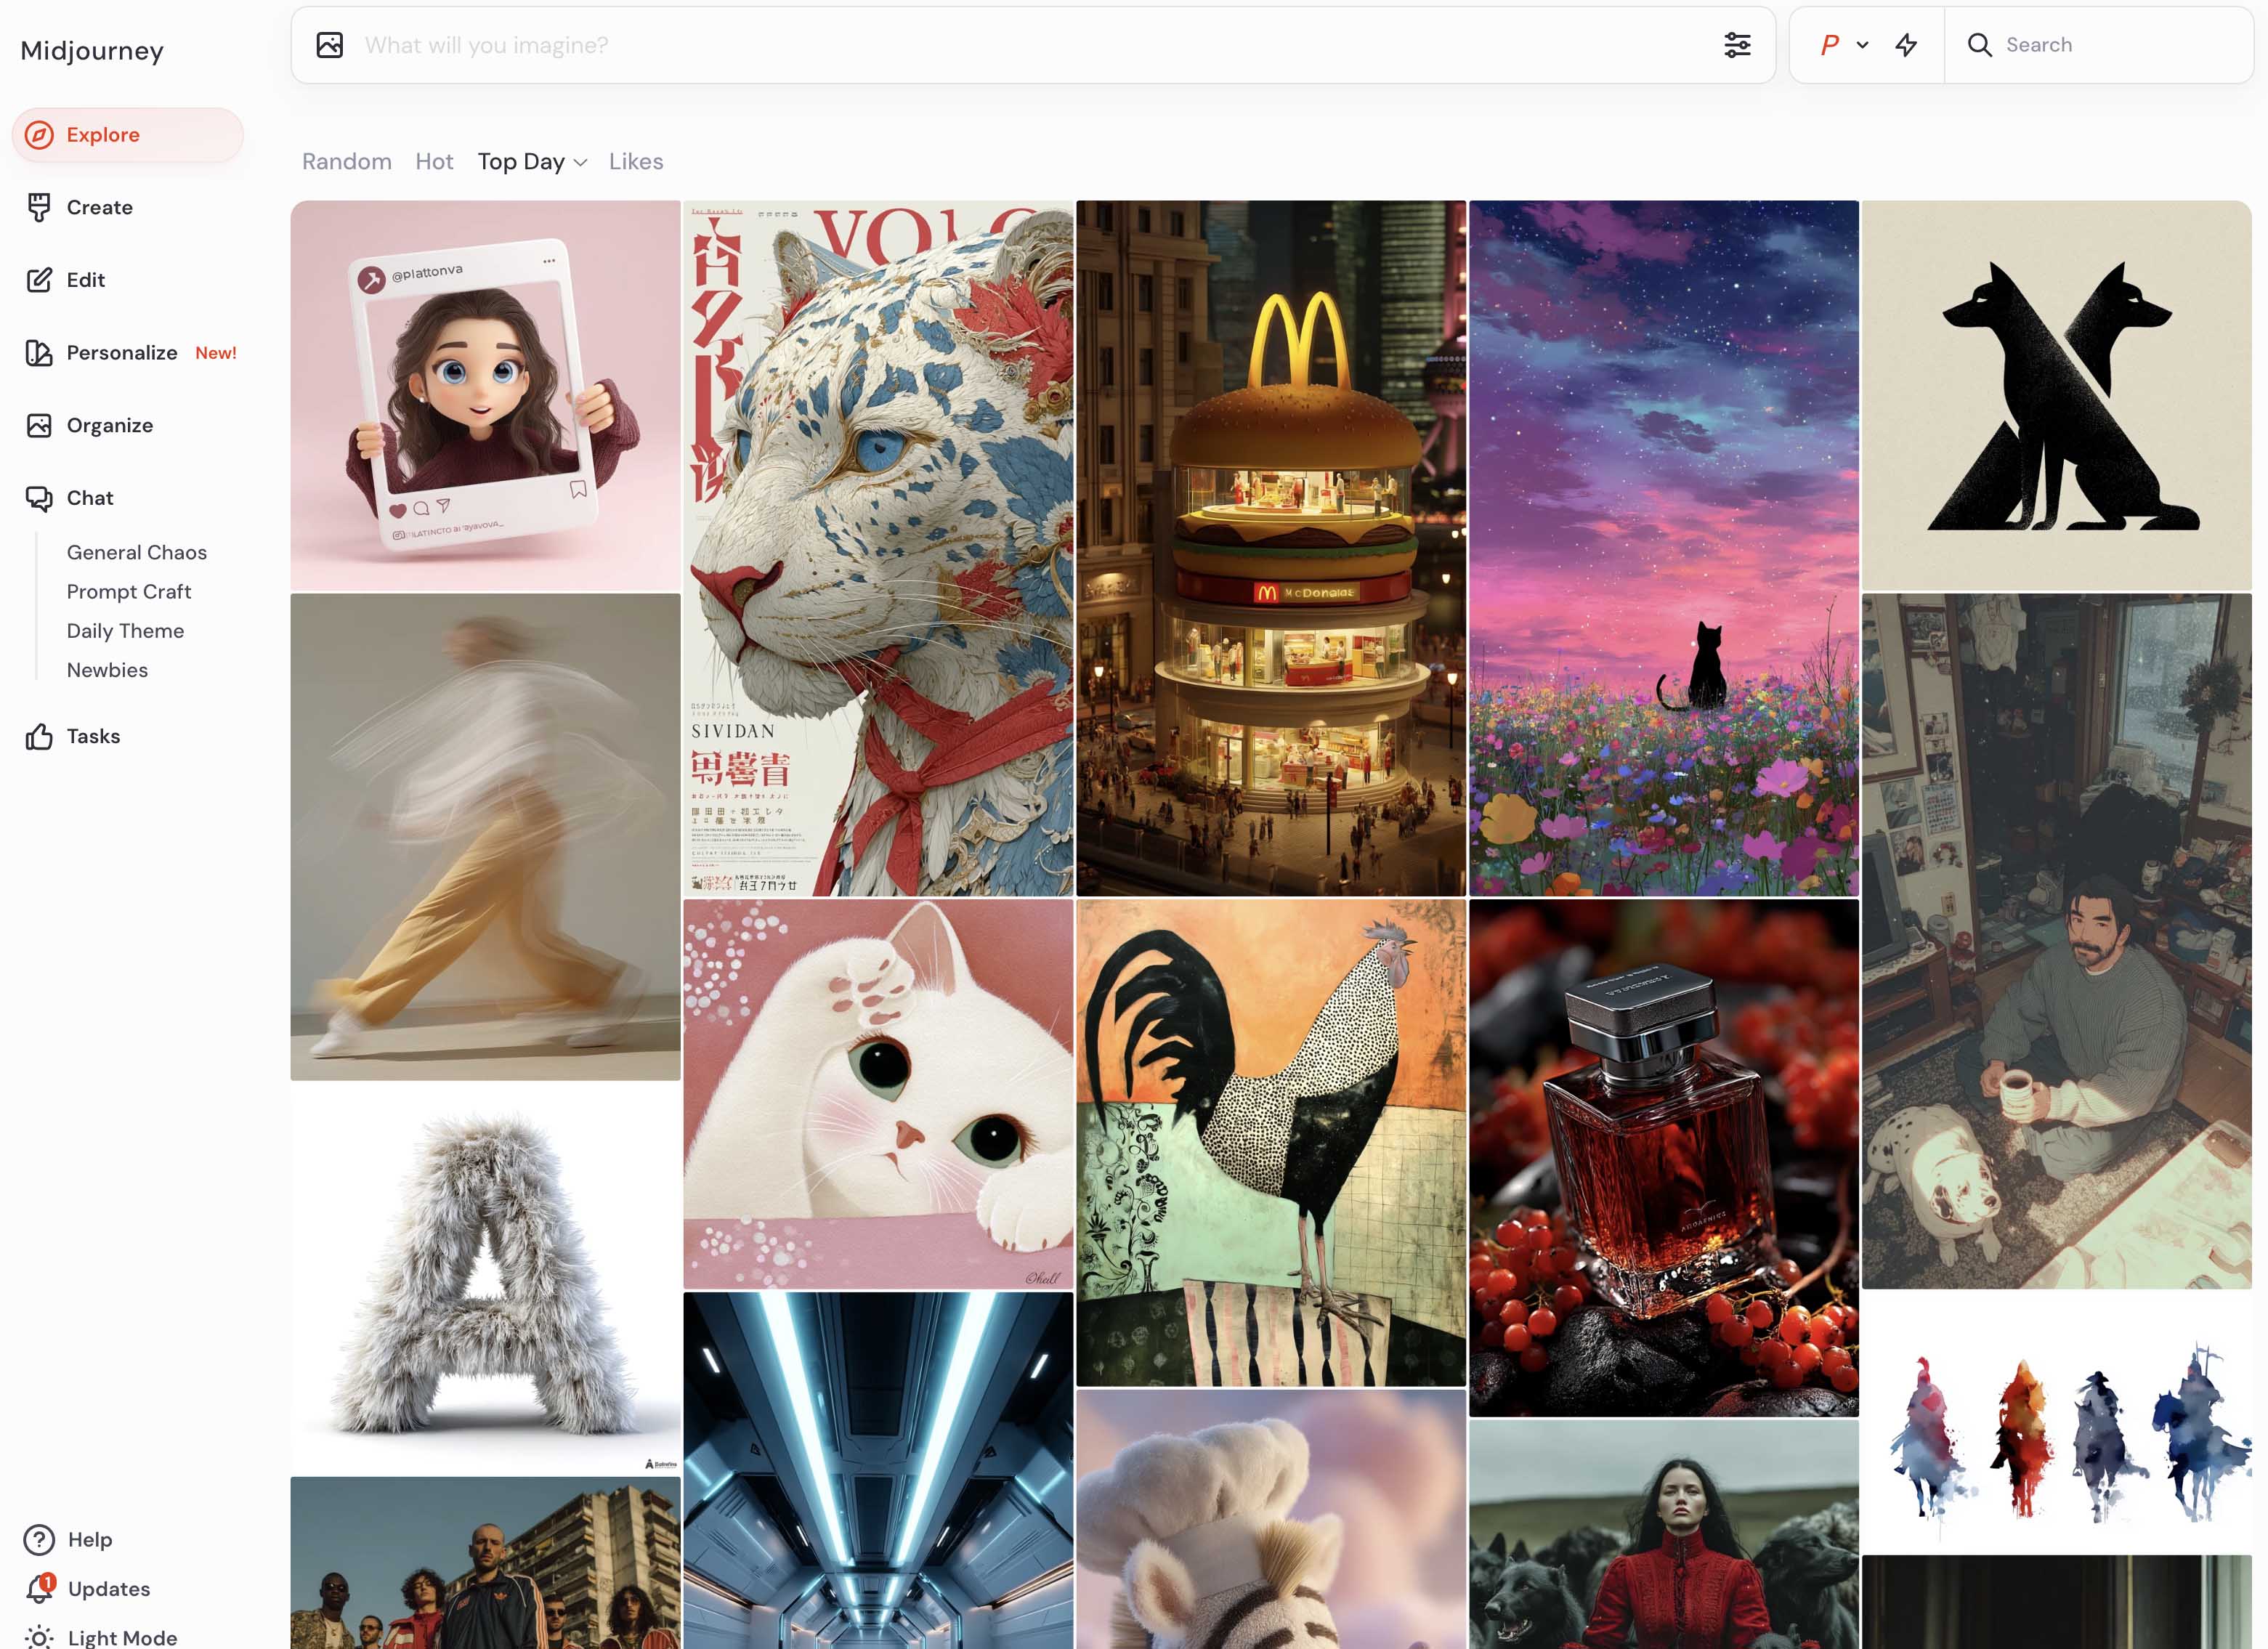
Task: Open the Tasks page
Action: tap(93, 736)
